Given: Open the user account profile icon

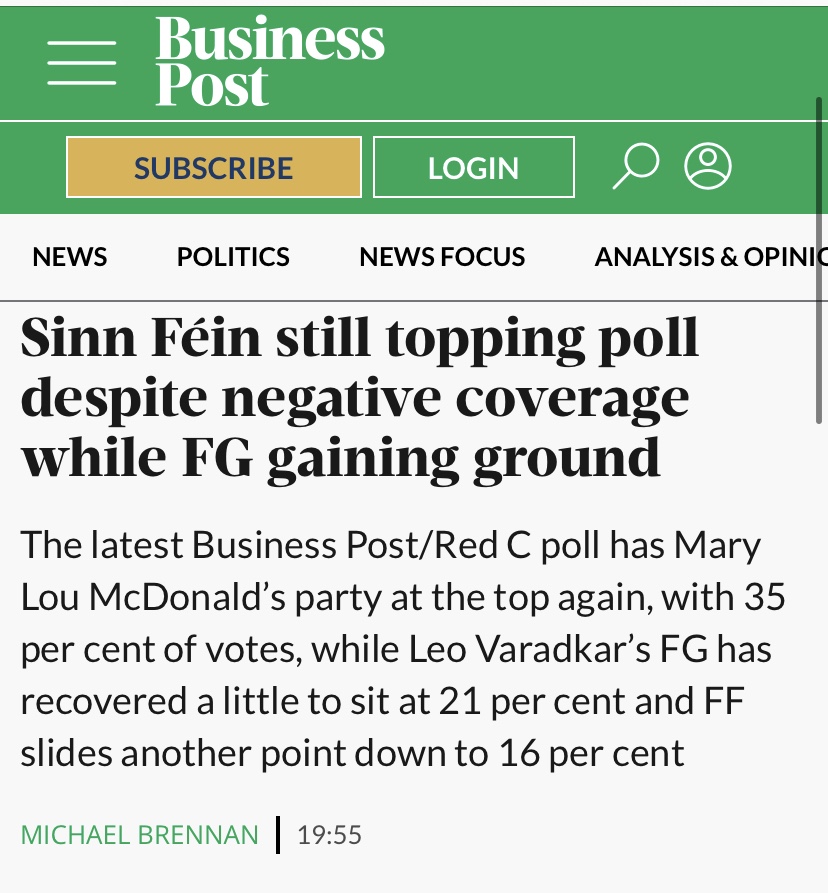Looking at the screenshot, I should [x=708, y=166].
